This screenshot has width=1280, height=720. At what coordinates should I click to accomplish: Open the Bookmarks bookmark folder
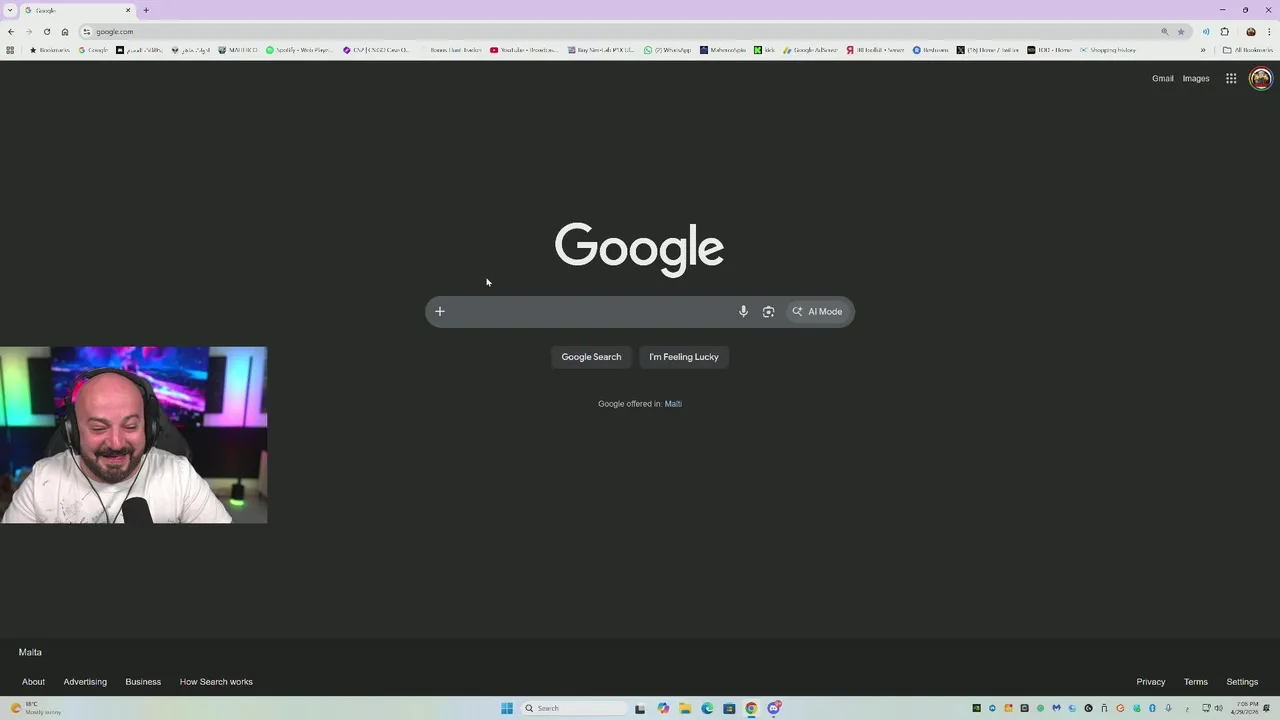pos(49,50)
